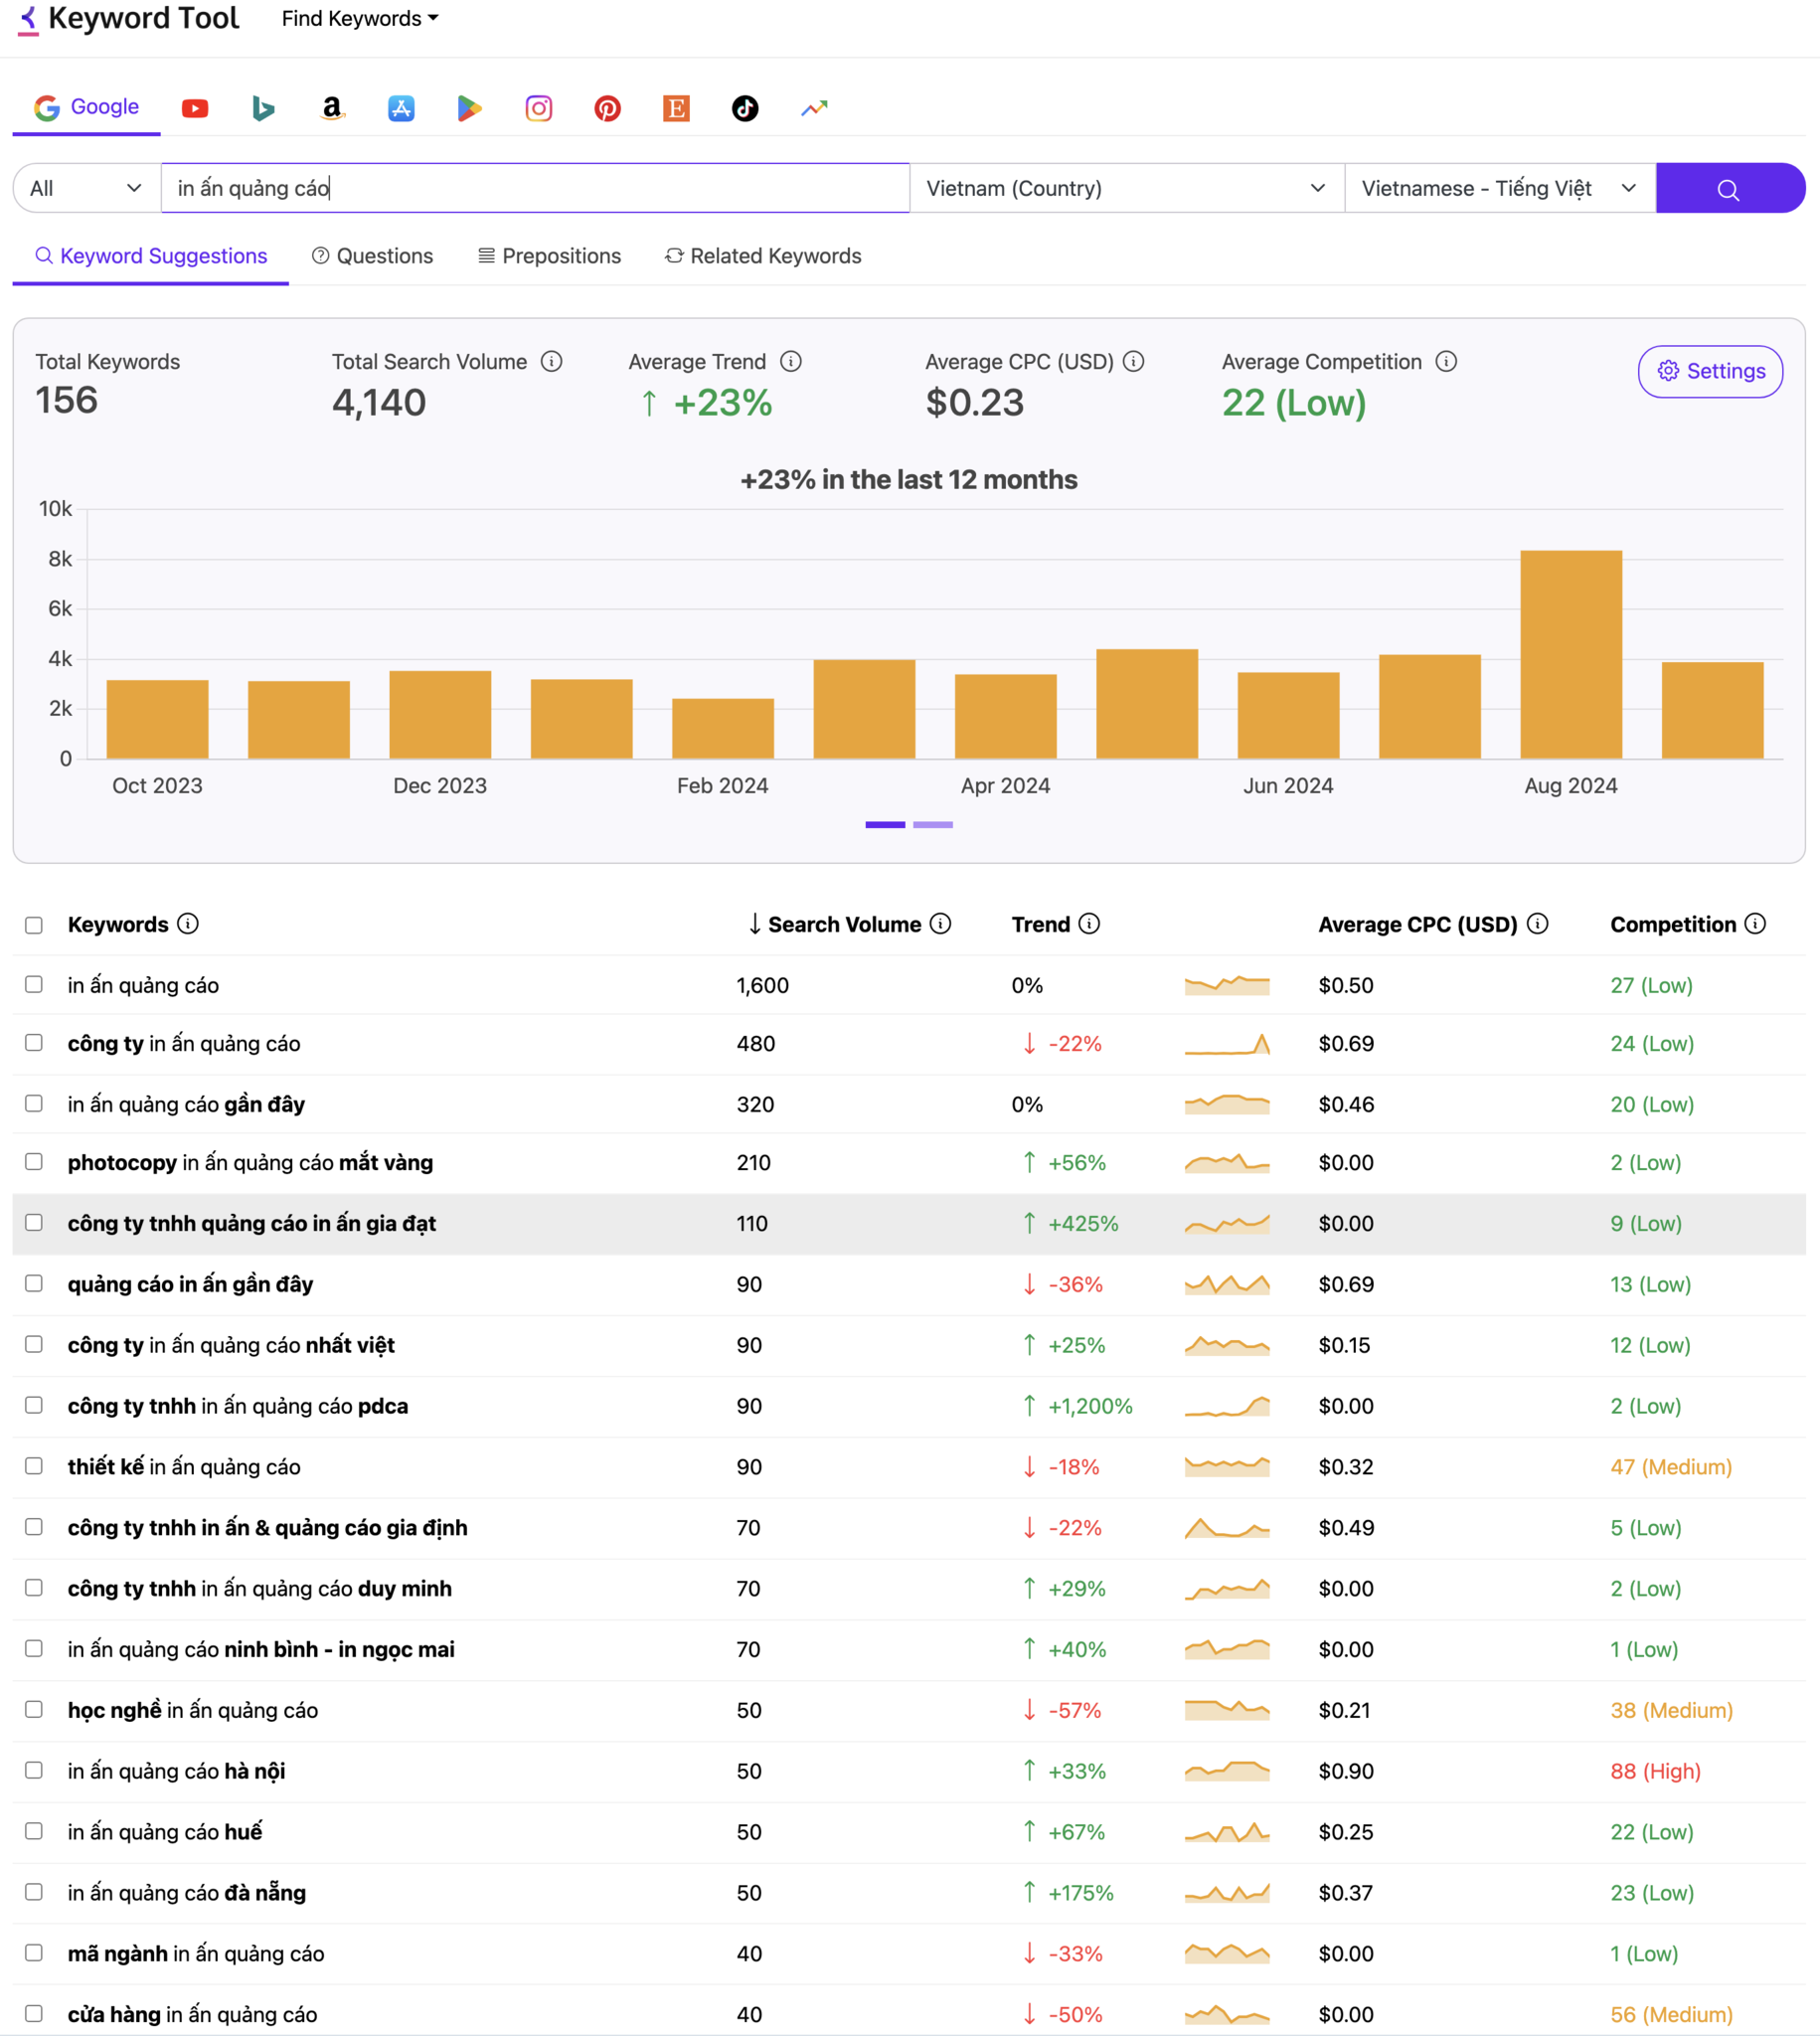Show info for Total Search Volume
Screen dimensions: 1820x2036
[552, 361]
